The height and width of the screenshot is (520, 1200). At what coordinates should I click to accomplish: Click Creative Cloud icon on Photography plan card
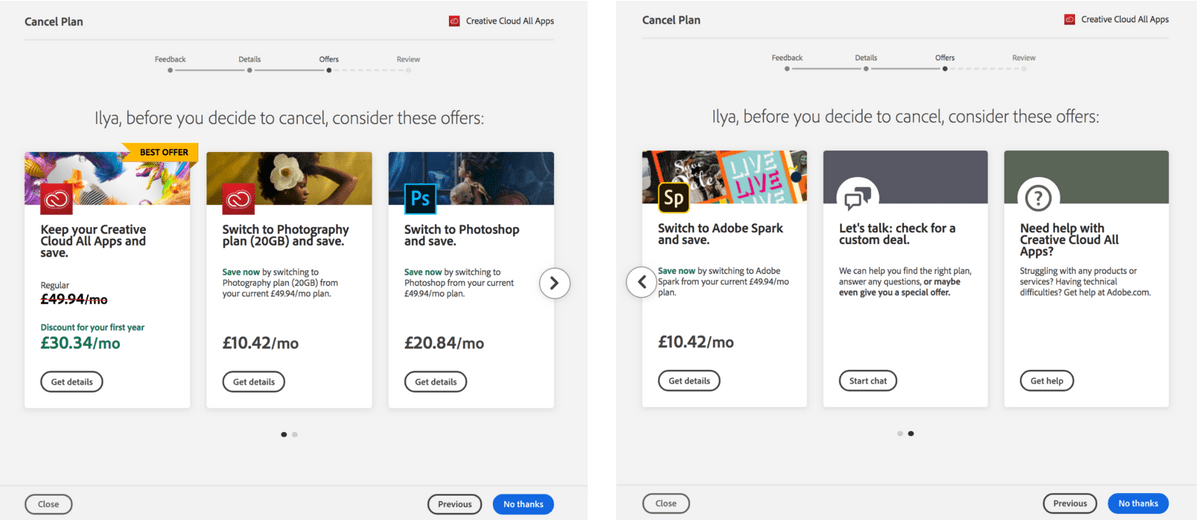[x=239, y=198]
